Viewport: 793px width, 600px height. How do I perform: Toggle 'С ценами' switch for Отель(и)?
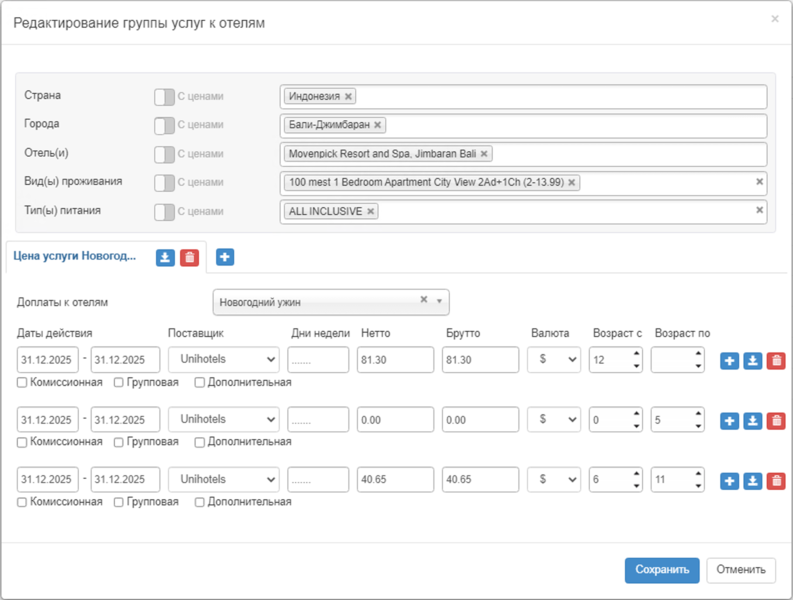point(164,154)
